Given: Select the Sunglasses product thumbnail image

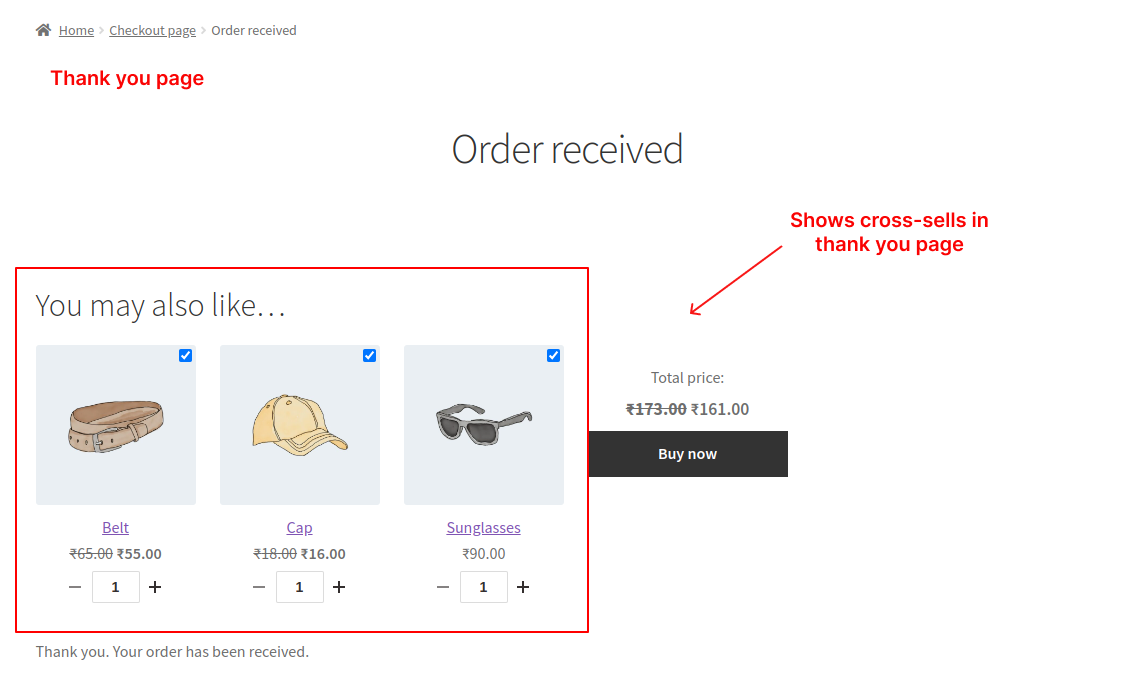Looking at the screenshot, I should (x=483, y=425).
